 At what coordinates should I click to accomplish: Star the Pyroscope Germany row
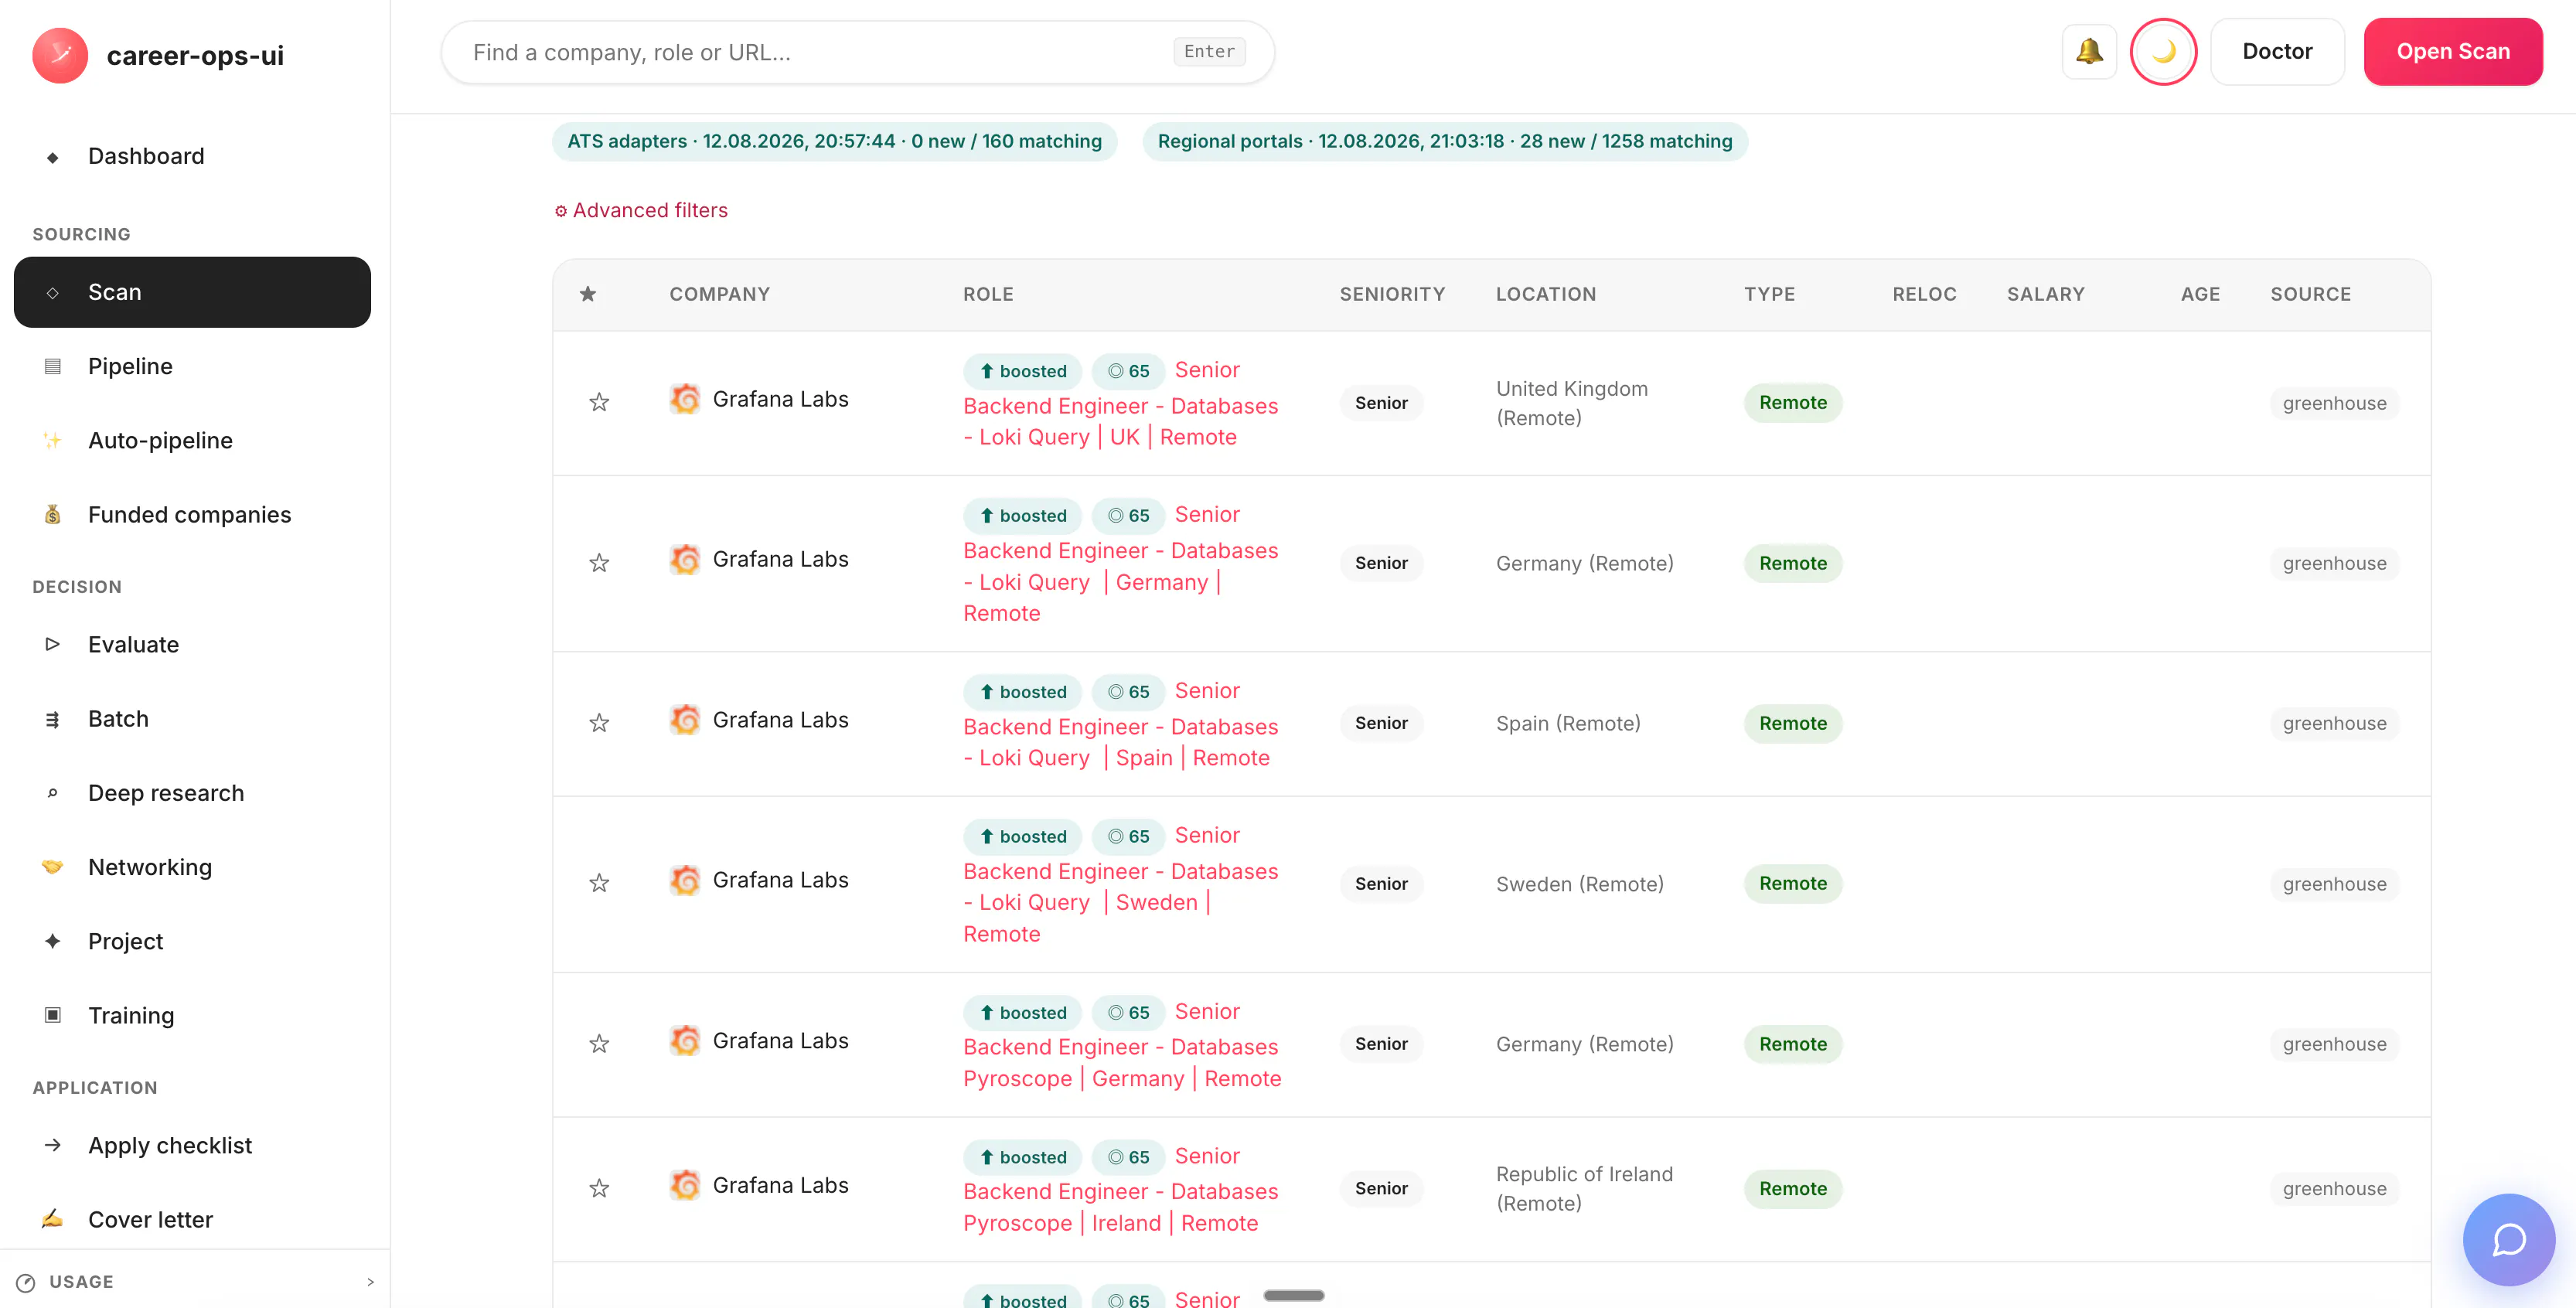pos(599,1044)
